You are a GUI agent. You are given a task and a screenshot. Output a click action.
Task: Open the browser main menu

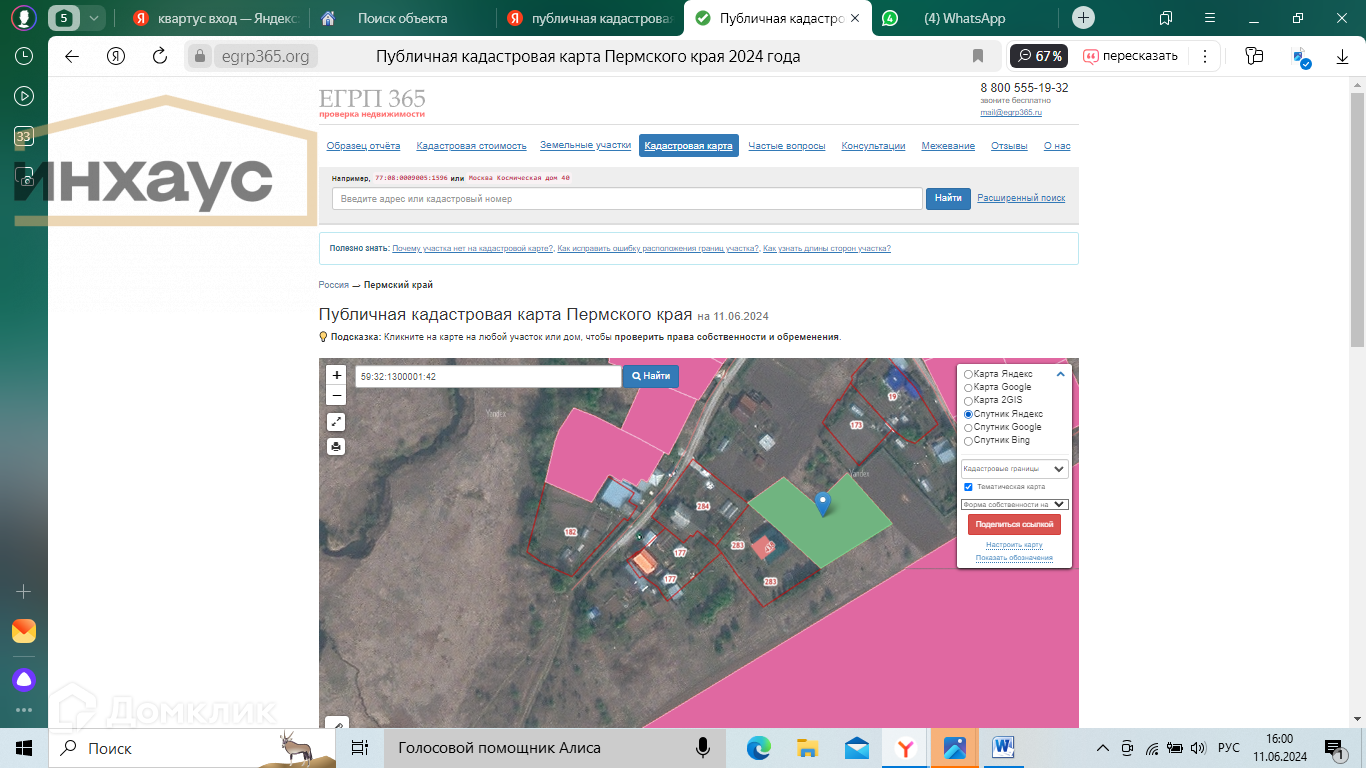point(1210,18)
